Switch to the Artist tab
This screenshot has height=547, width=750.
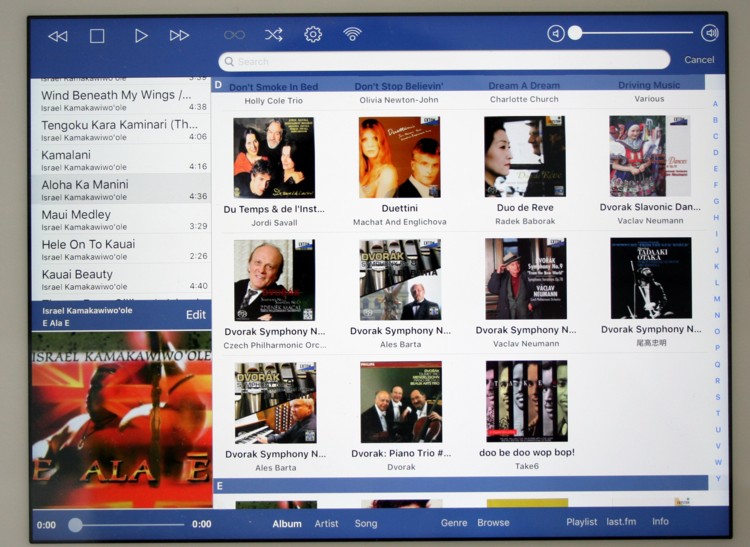(x=326, y=524)
